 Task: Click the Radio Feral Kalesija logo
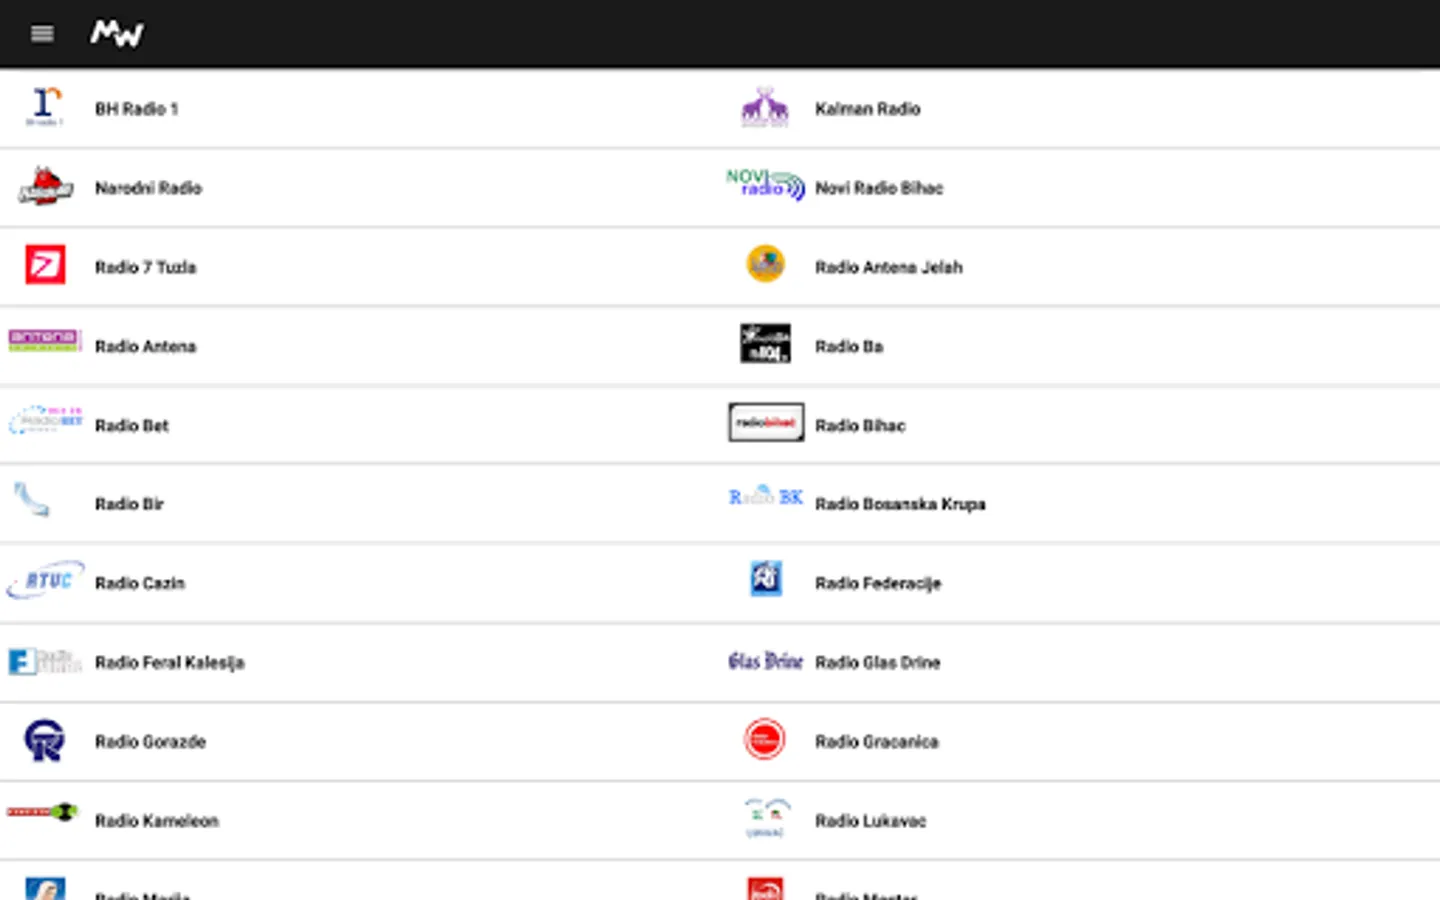point(45,661)
